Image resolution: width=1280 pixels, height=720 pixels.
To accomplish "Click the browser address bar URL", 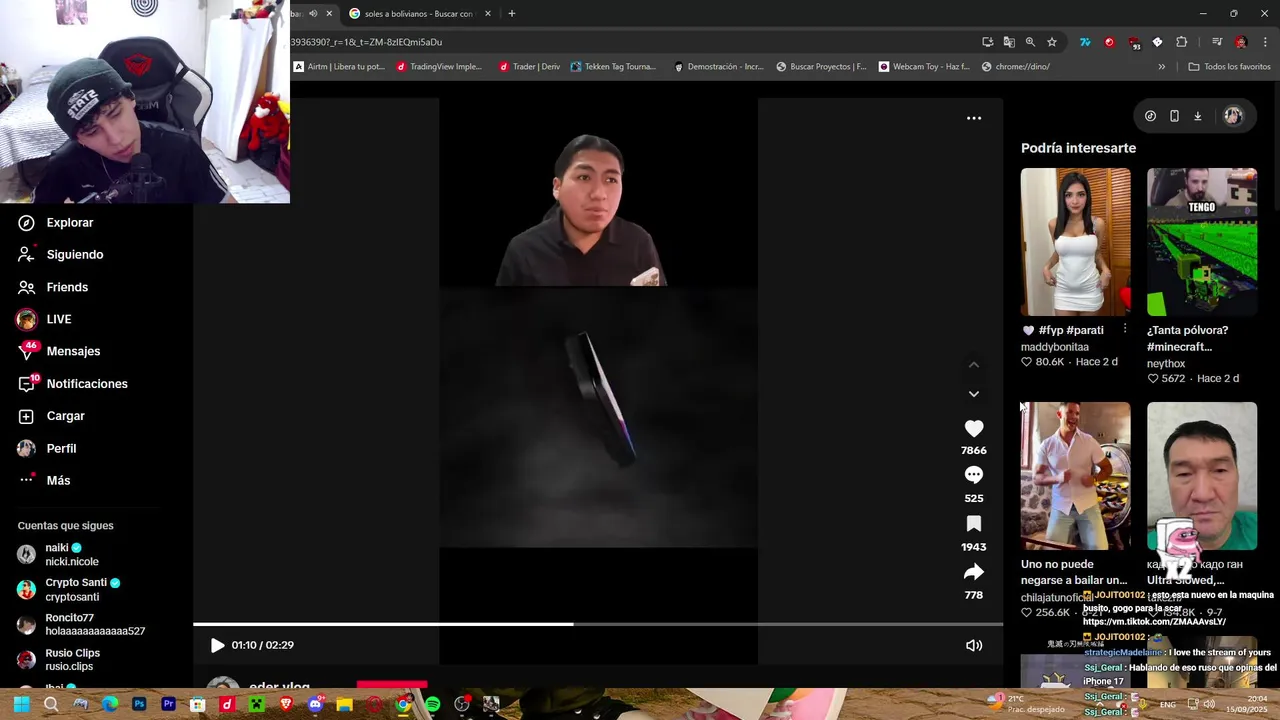I will click(x=366, y=42).
